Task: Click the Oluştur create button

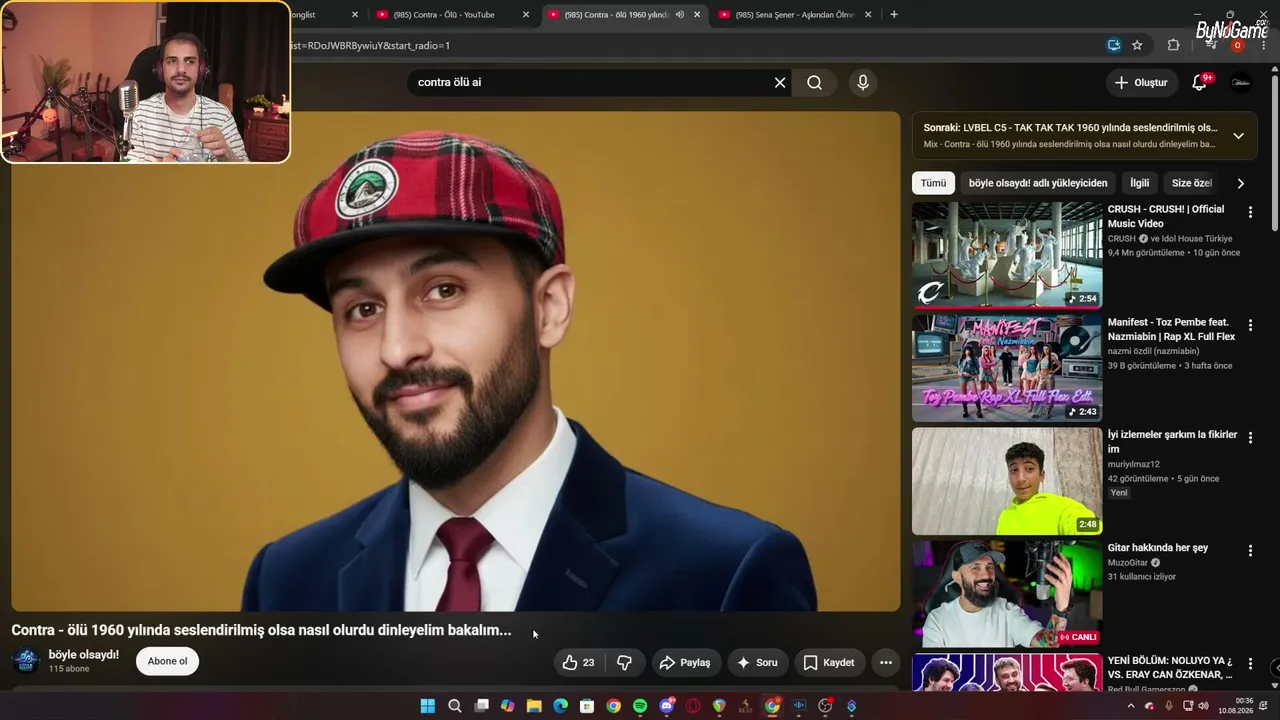Action: 1141,83
